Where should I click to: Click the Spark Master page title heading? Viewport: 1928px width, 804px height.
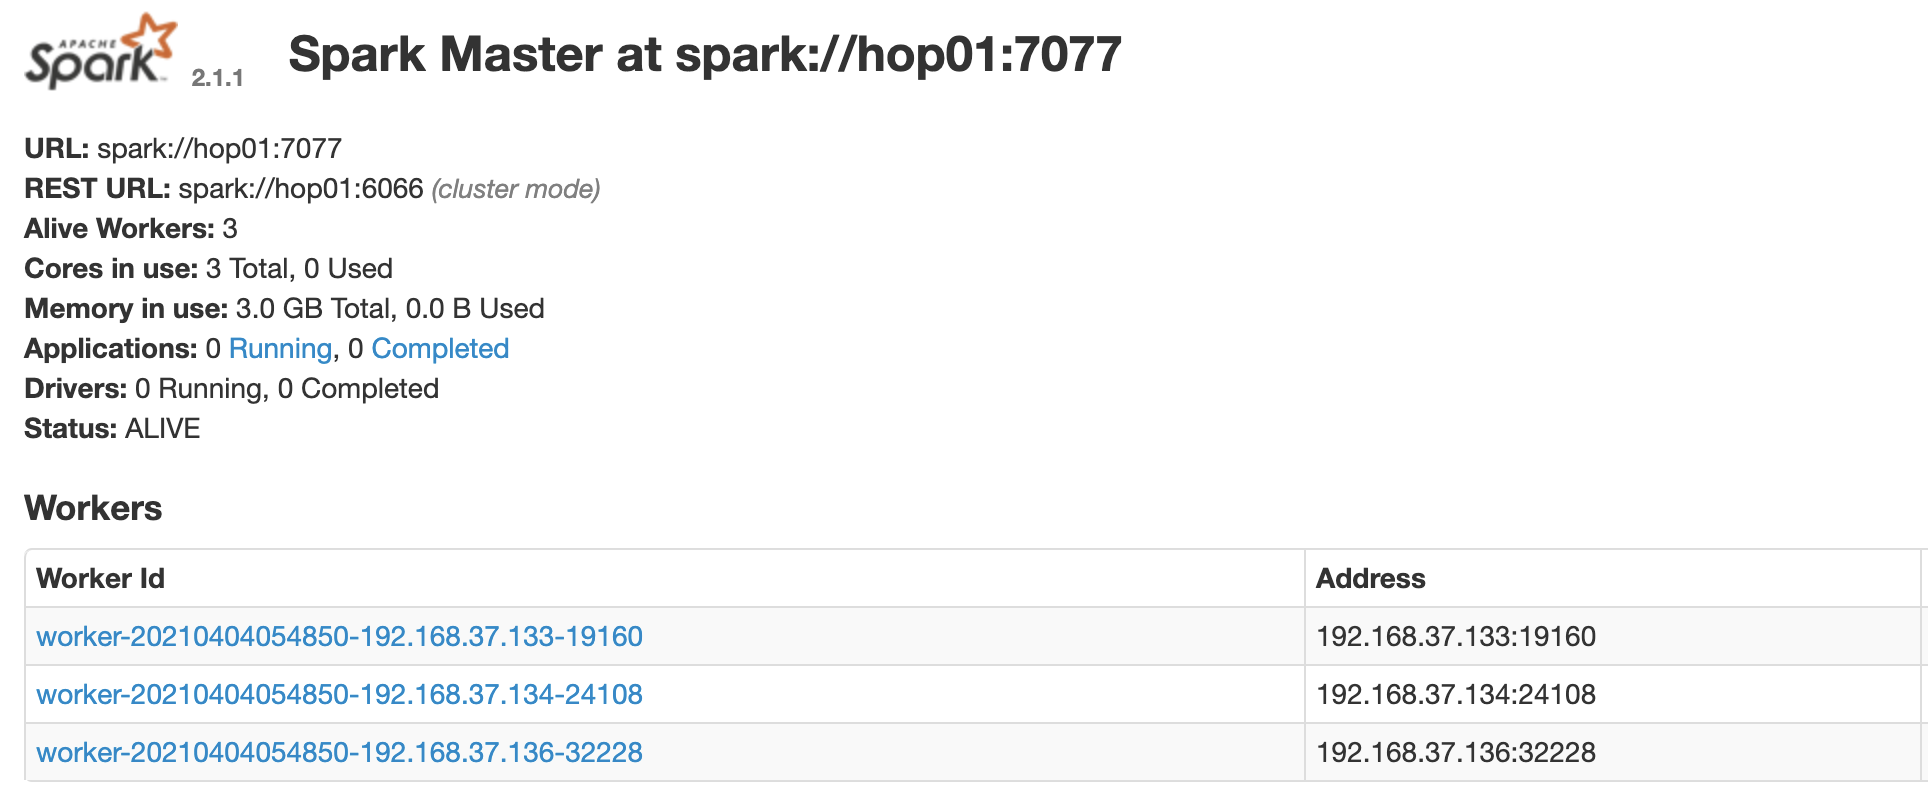(704, 54)
